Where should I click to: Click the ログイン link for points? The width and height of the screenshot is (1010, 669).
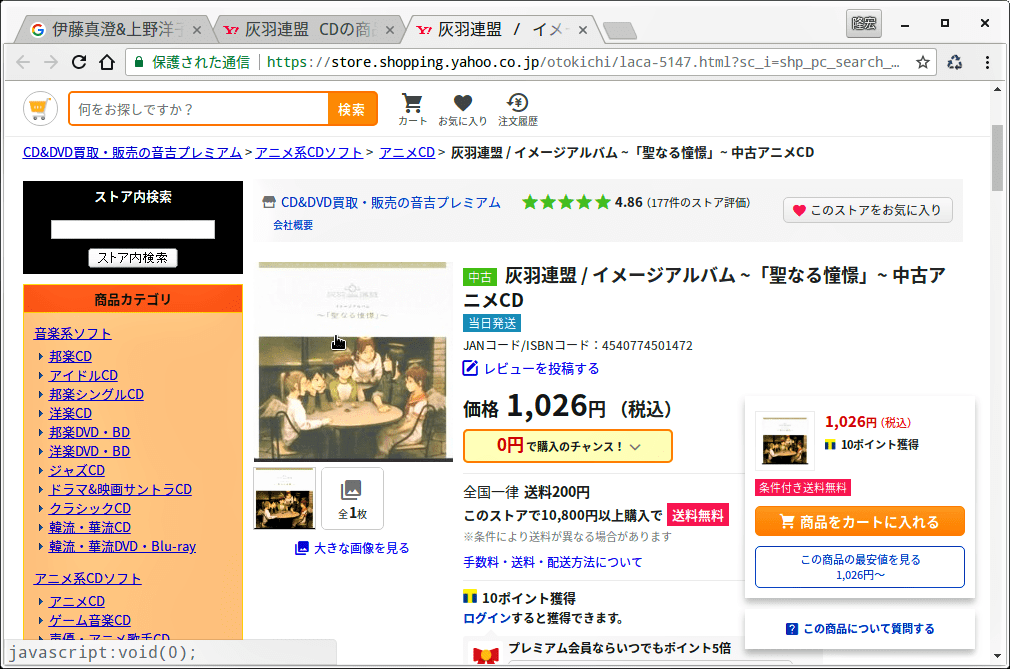487,618
